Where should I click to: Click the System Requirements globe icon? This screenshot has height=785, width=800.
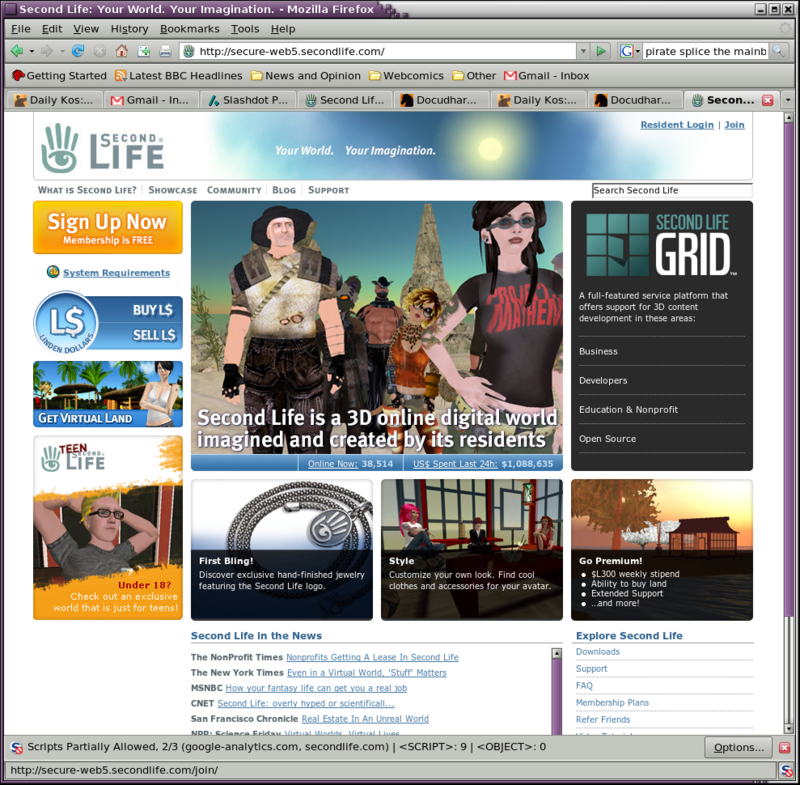point(53,272)
